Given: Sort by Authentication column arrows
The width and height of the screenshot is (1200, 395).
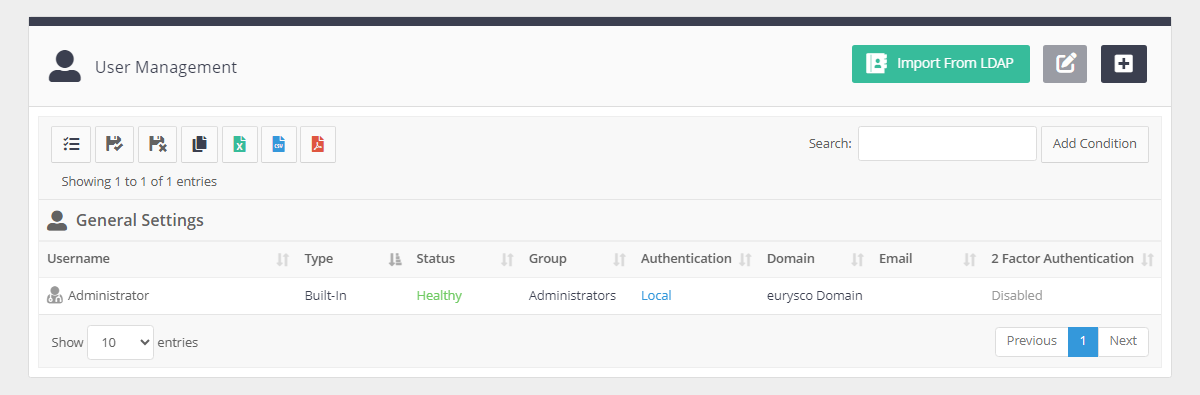Looking at the screenshot, I should (x=745, y=259).
